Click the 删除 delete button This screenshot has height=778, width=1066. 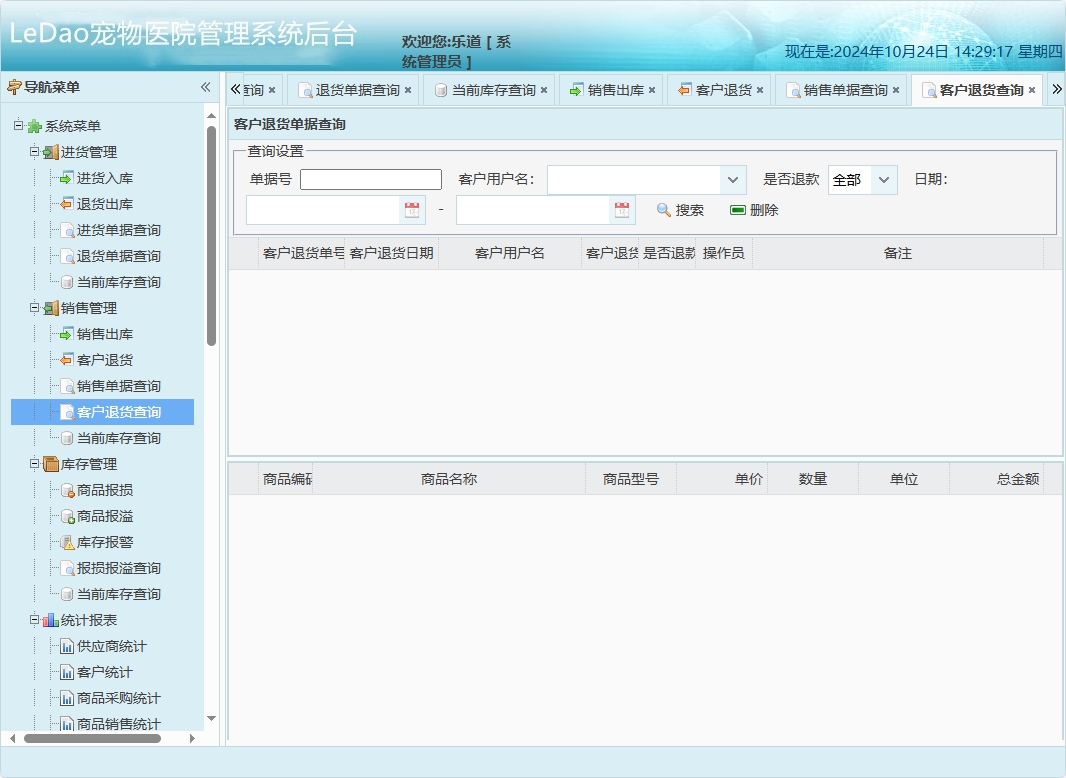click(x=755, y=210)
